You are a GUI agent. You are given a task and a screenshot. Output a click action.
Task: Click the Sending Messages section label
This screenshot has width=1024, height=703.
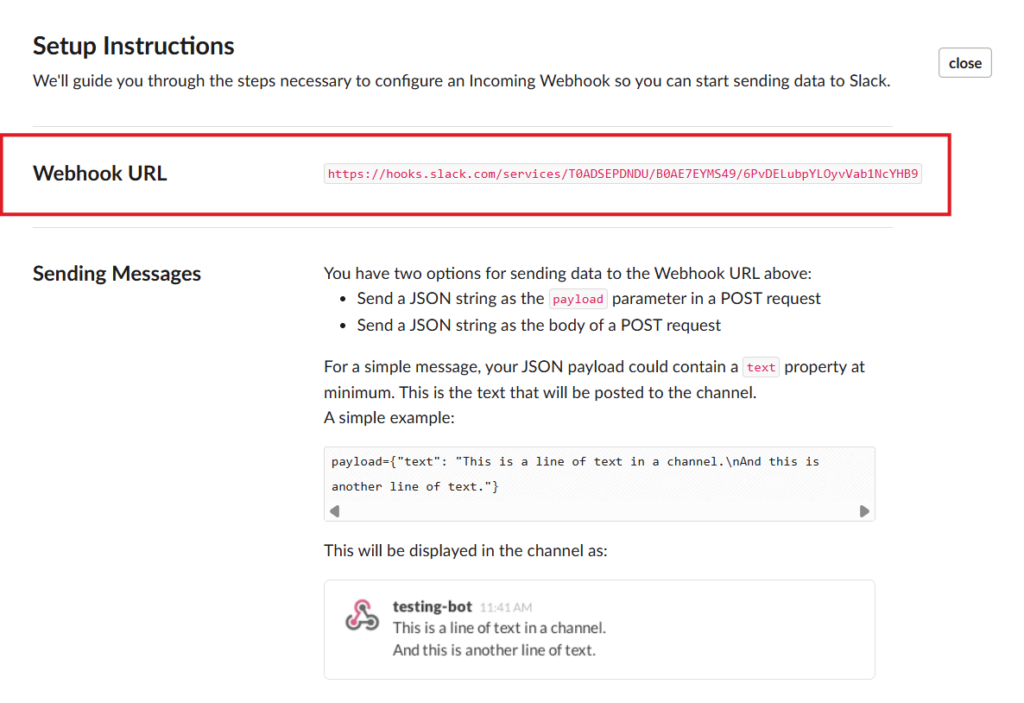coord(117,273)
